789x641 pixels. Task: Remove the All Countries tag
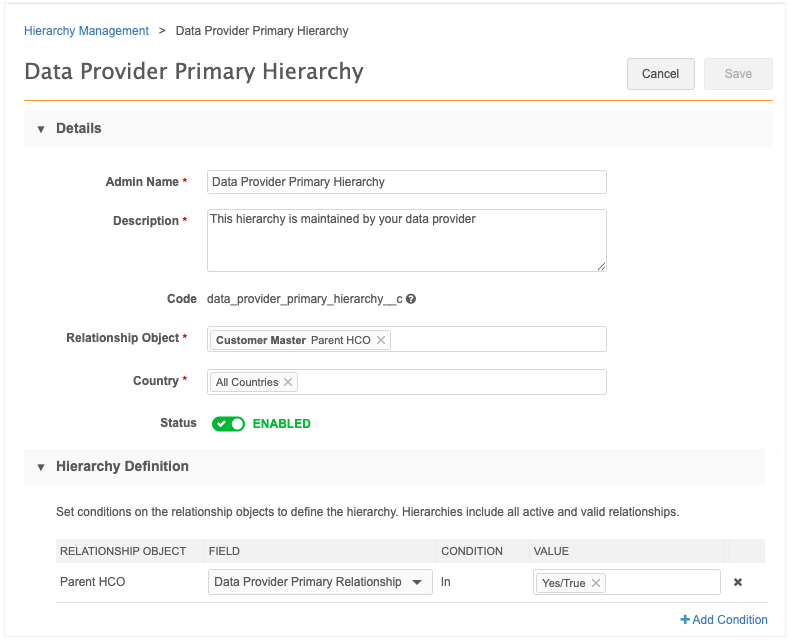288,382
